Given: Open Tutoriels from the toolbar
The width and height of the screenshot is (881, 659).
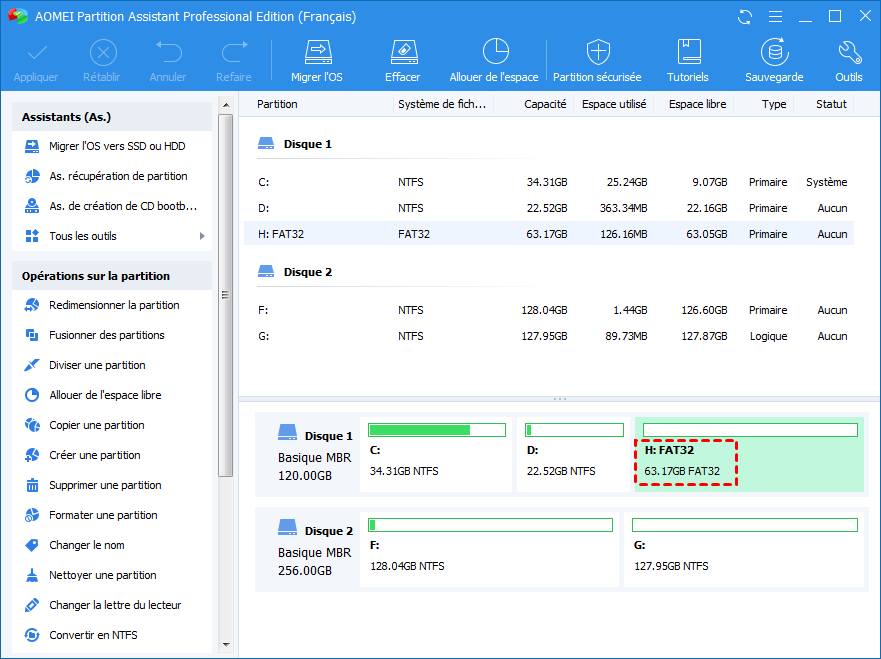Looking at the screenshot, I should 688,53.
